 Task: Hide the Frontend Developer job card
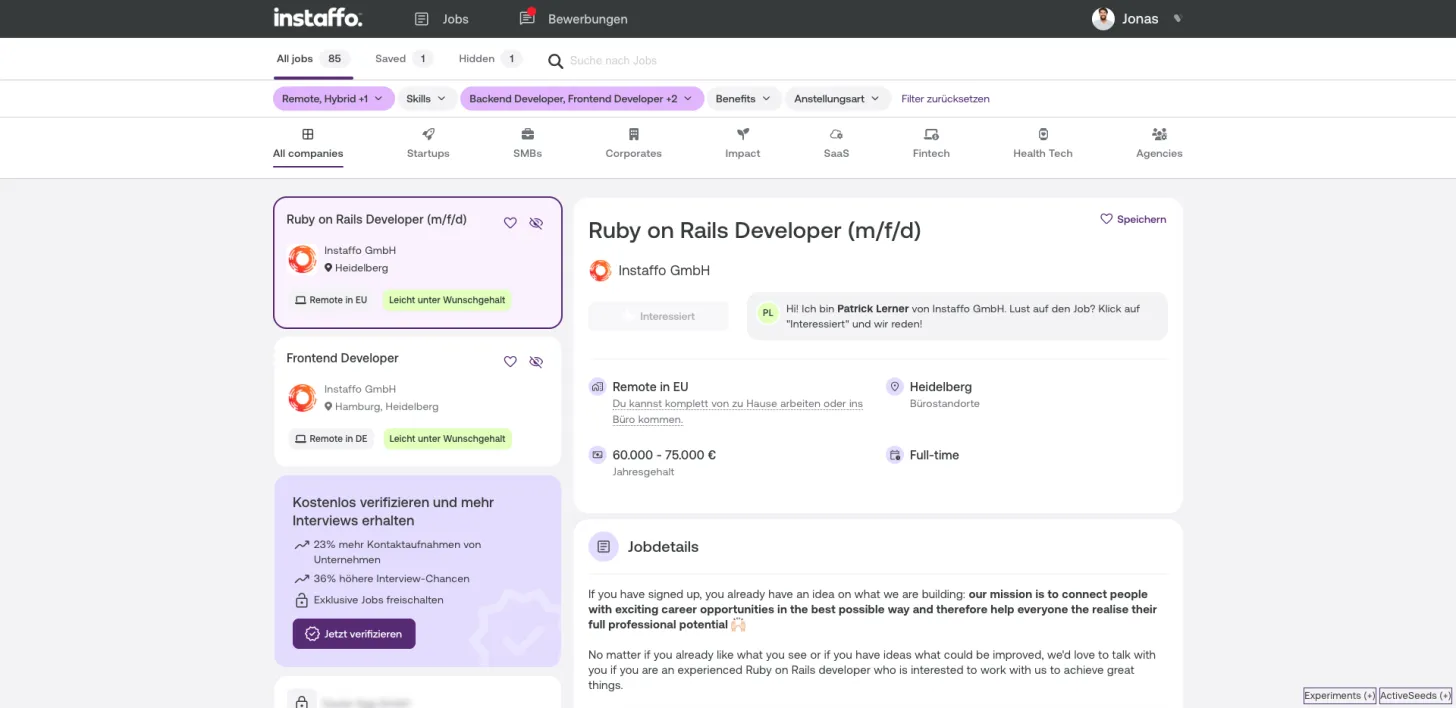click(x=536, y=362)
